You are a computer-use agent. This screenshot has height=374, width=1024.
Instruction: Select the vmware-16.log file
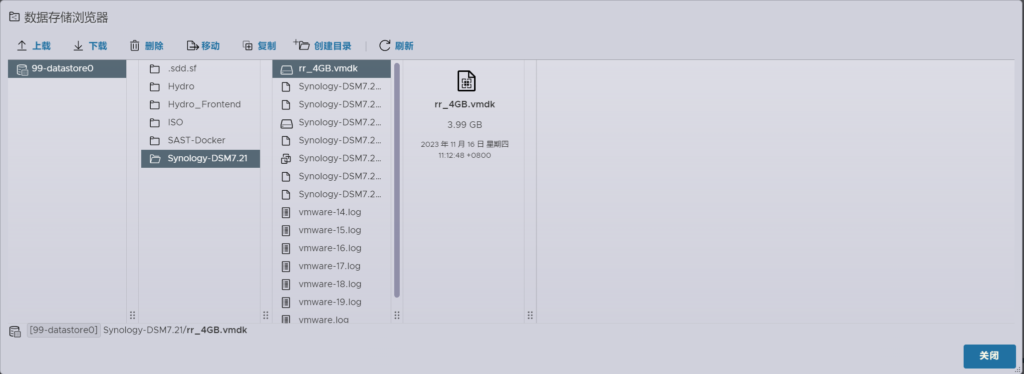click(332, 248)
